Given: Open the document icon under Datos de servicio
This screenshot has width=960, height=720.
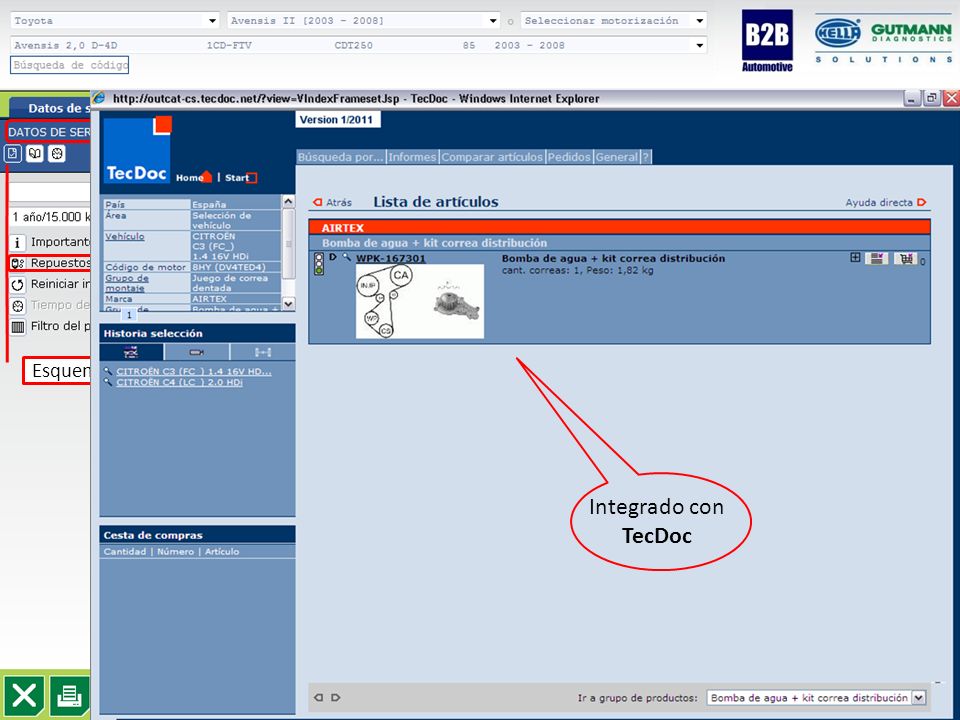Looking at the screenshot, I should click(x=13, y=154).
